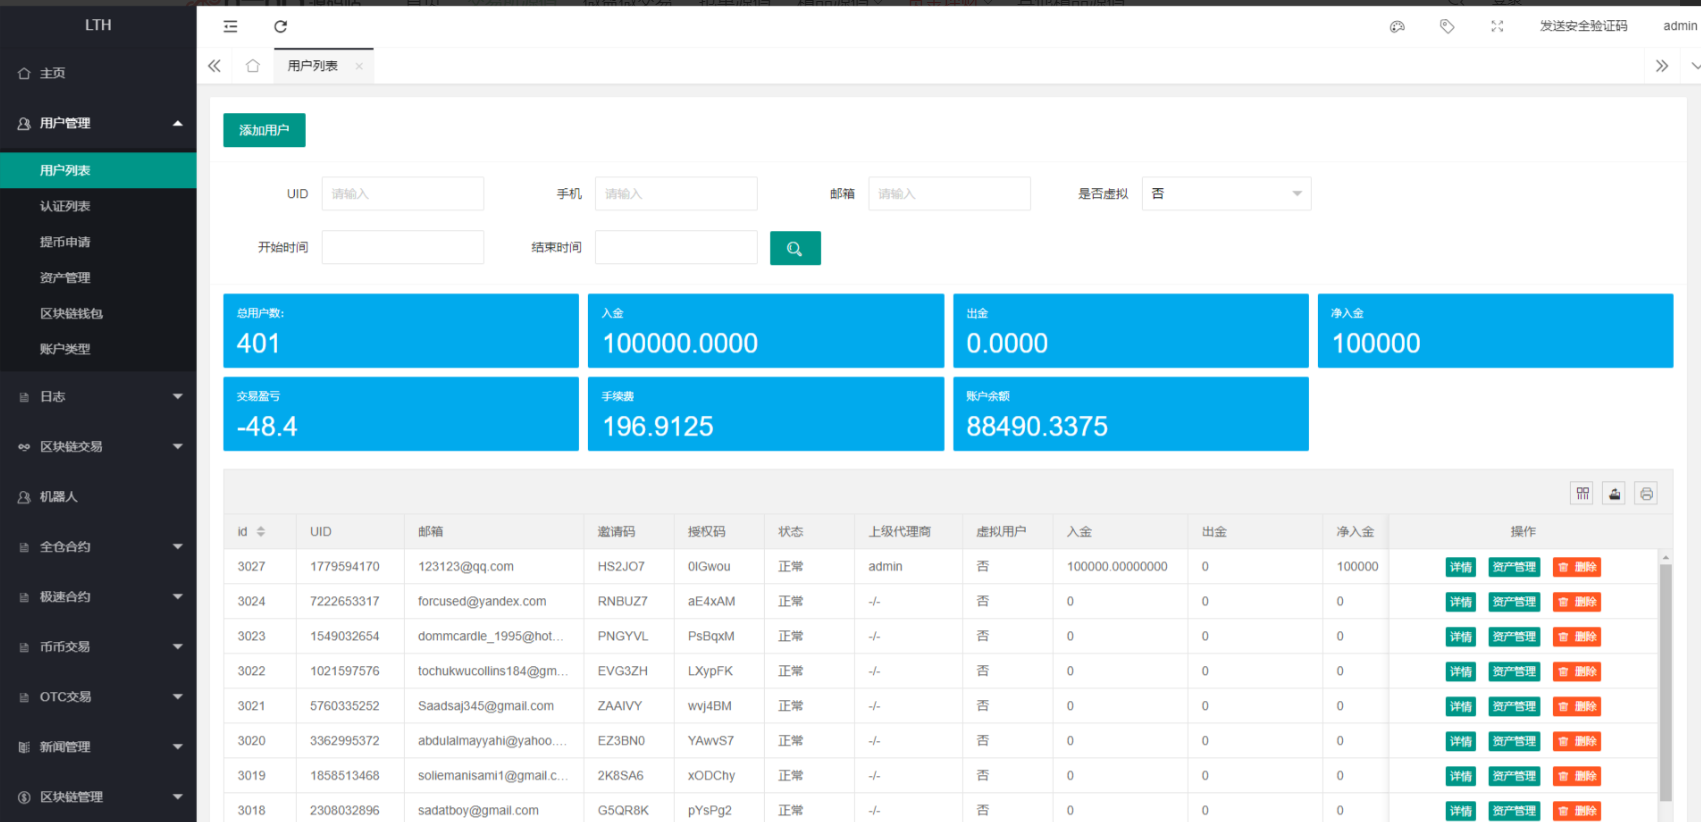Click the 添加用户 button

point(264,130)
